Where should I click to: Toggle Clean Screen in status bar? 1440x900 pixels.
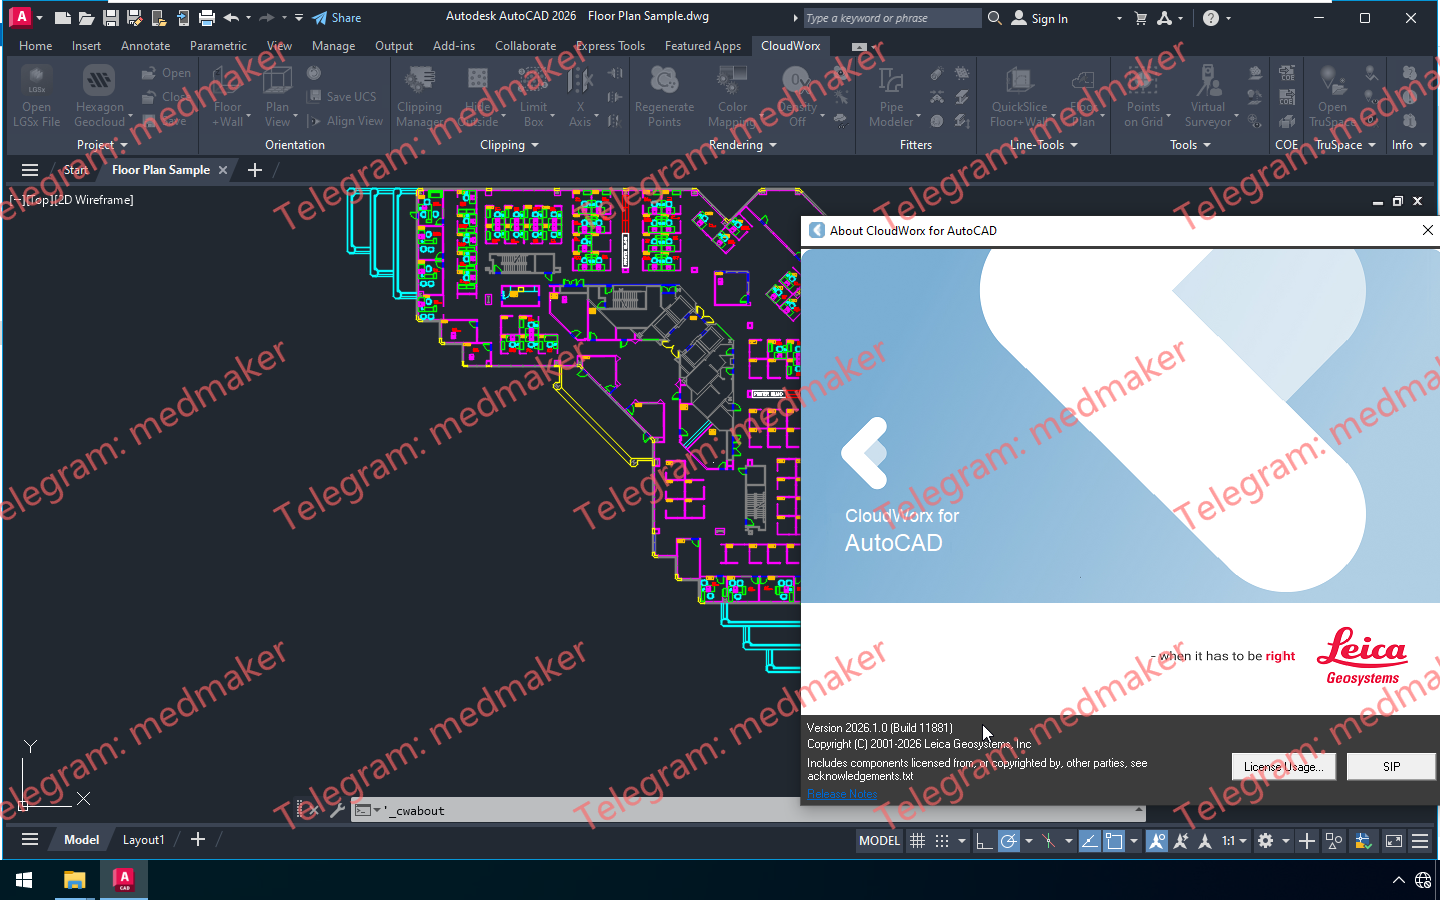pyautogui.click(x=1394, y=841)
